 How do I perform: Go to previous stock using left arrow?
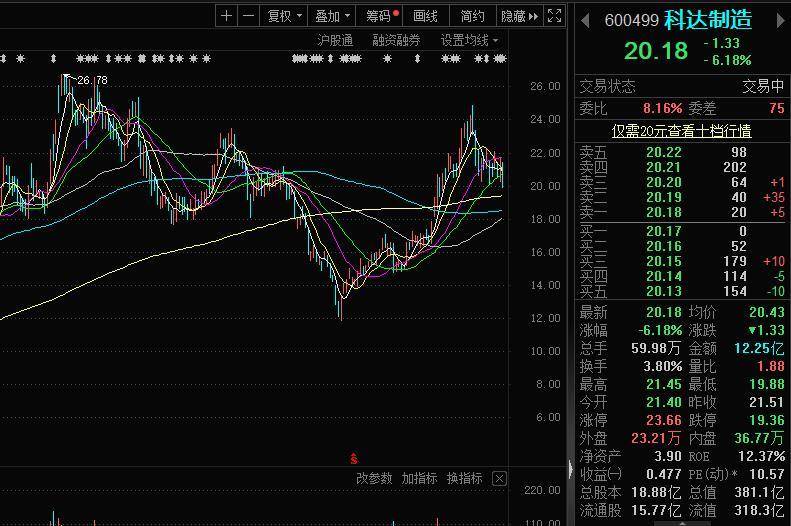[585, 21]
